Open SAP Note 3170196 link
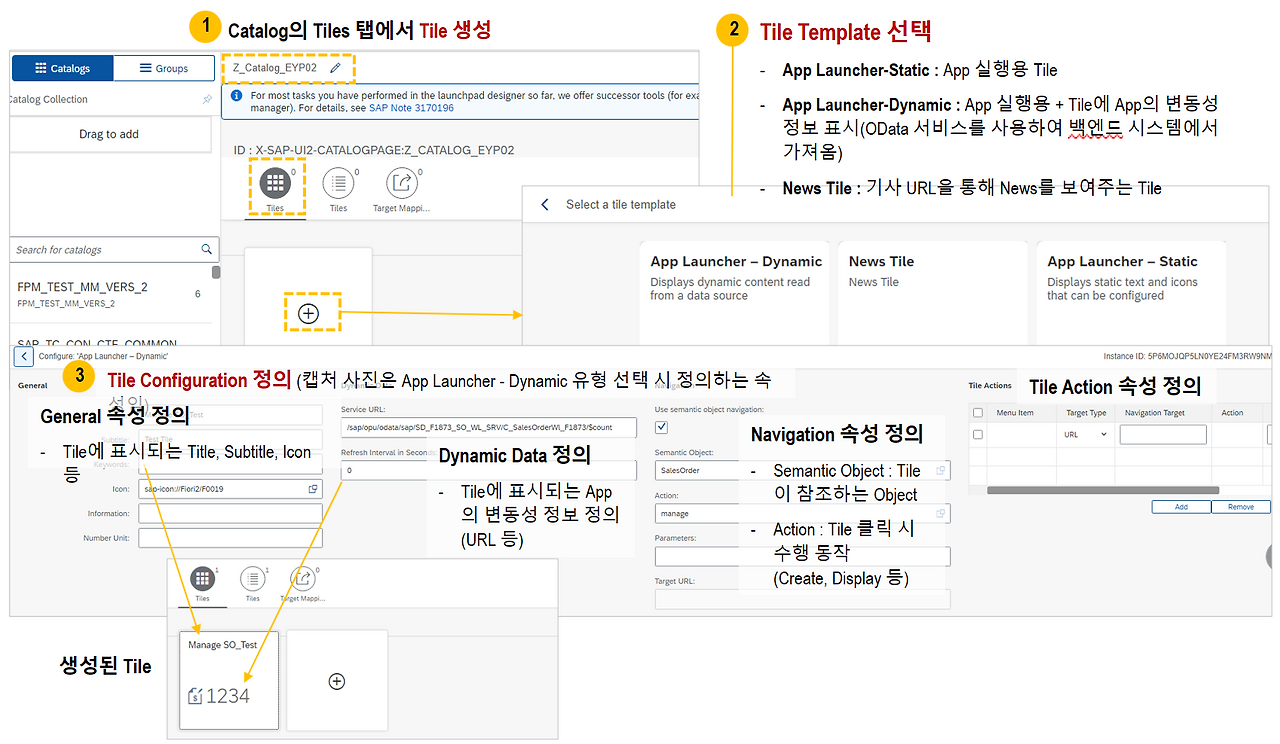The image size is (1280, 744). click(x=411, y=108)
